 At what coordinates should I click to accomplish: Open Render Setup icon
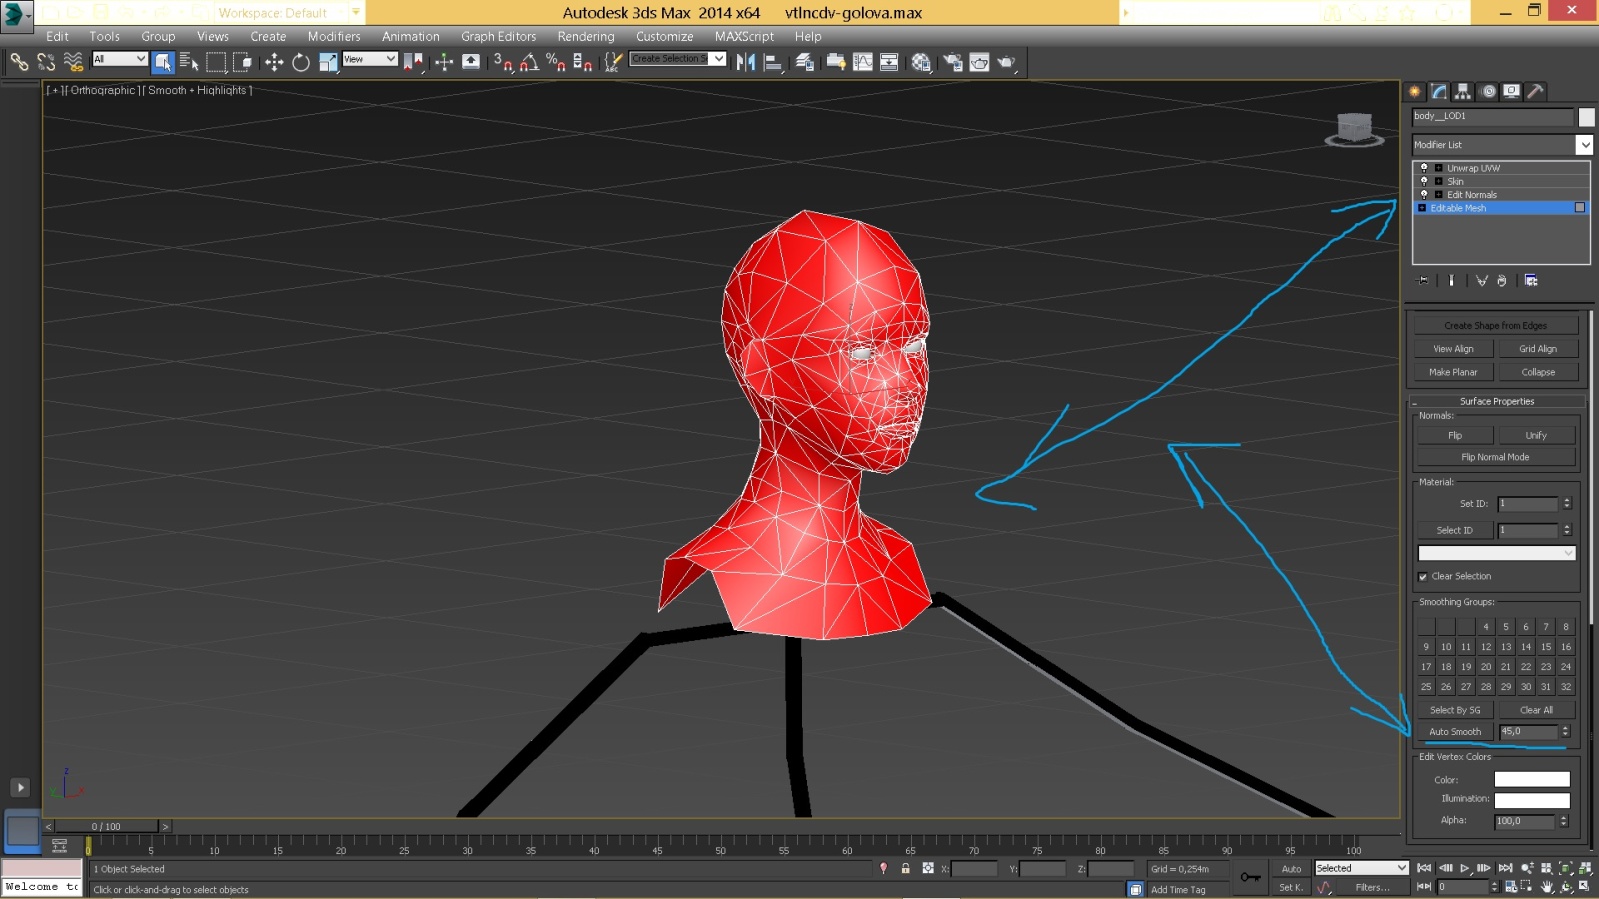(x=953, y=62)
